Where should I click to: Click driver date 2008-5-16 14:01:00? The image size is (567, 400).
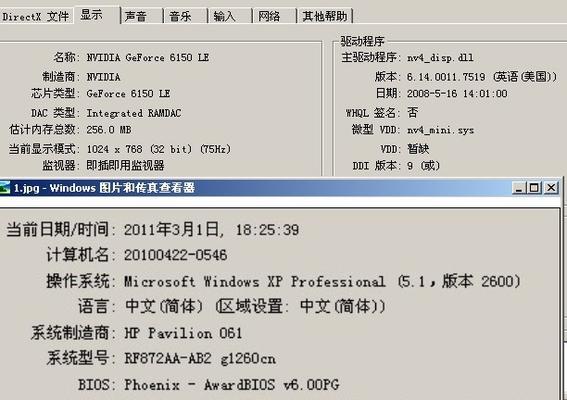tap(457, 94)
